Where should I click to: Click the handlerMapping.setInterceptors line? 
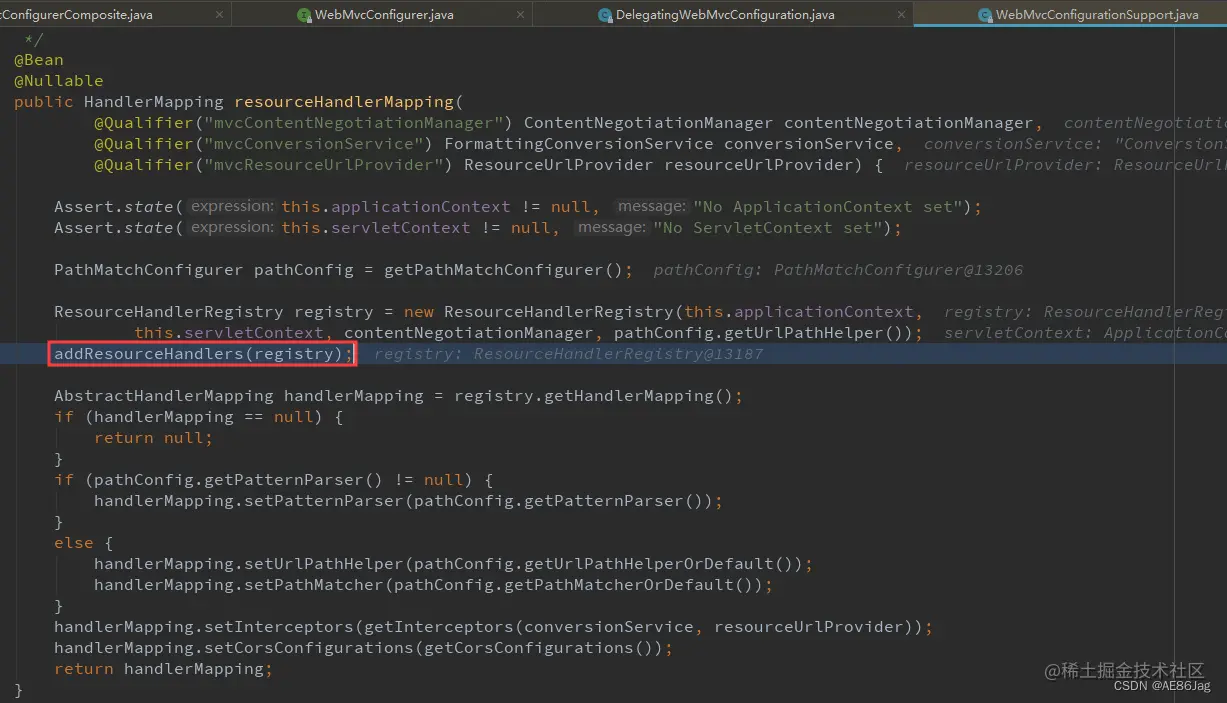pos(494,627)
